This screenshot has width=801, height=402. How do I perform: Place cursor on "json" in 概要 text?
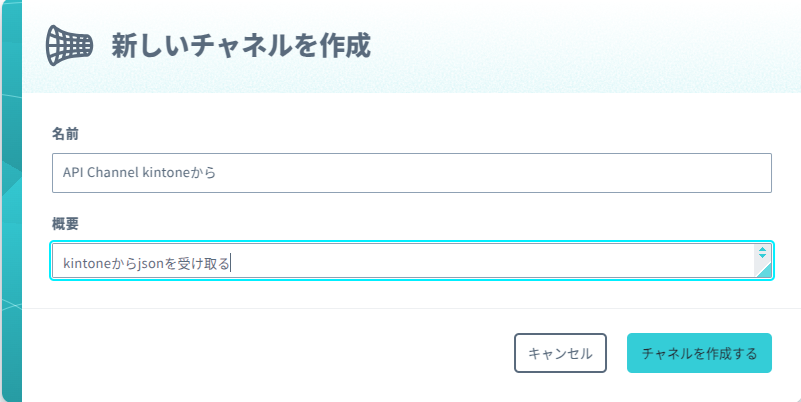pyautogui.click(x=150, y=264)
